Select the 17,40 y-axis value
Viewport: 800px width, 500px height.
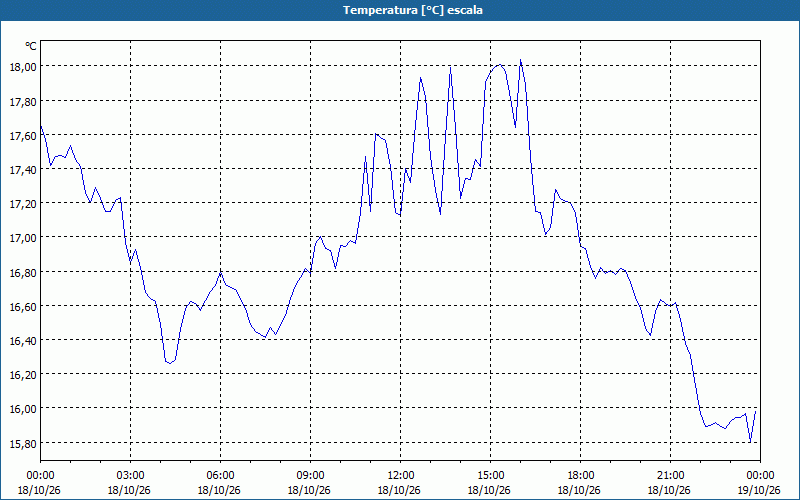point(23,169)
